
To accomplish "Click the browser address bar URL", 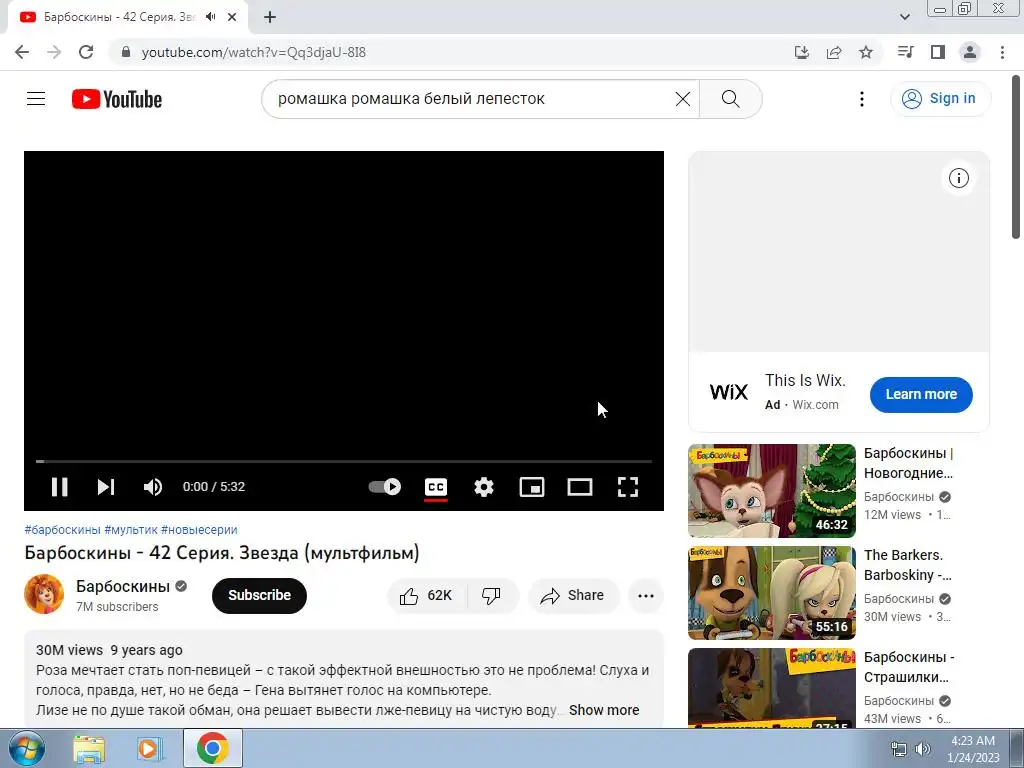I will pyautogui.click(x=253, y=52).
